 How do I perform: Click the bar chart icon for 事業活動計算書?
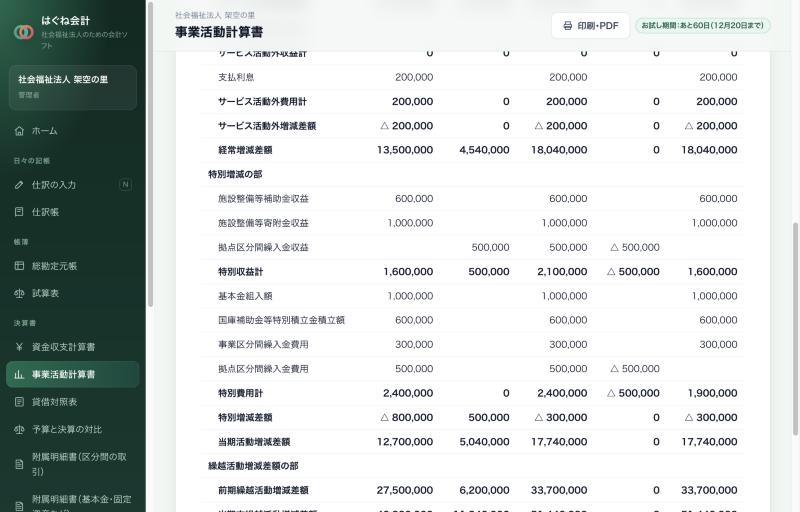coord(19,374)
